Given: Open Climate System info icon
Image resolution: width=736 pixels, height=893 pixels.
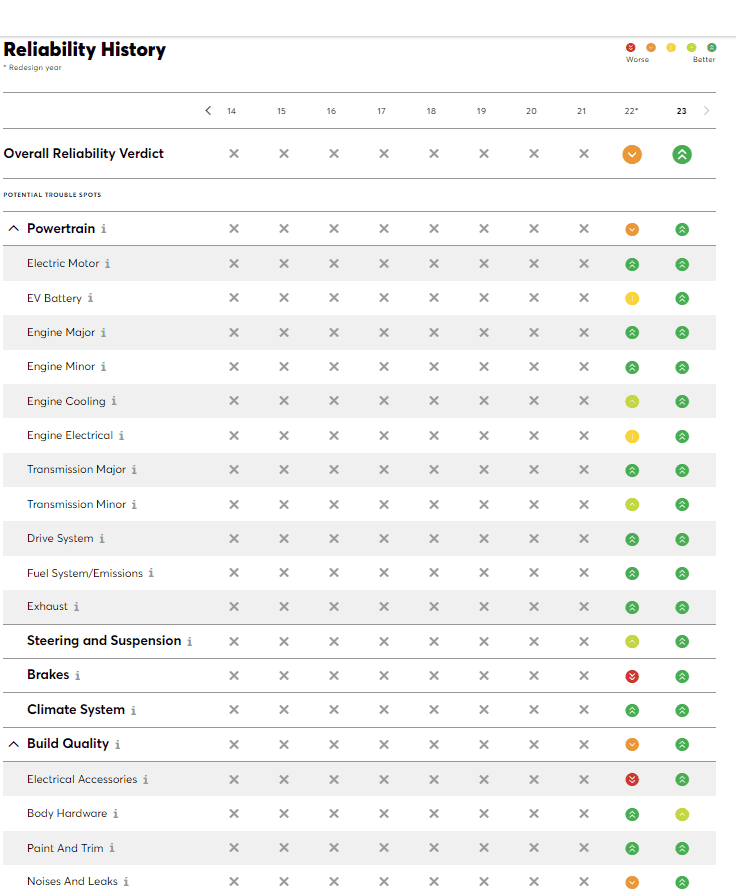Looking at the screenshot, I should tap(133, 710).
